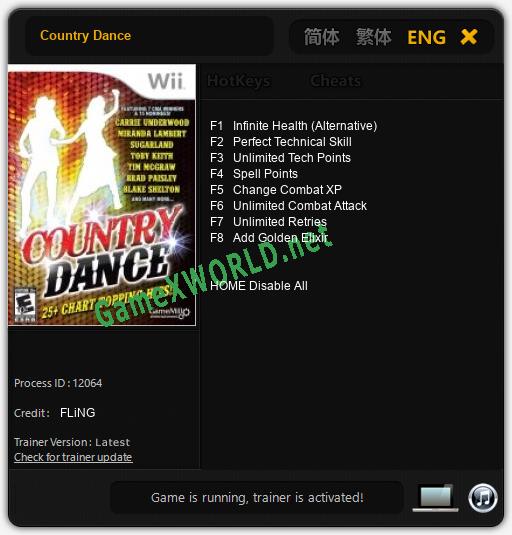Screen dimensions: 512x535
Task: Open the Check for trainer update link
Action: (x=73, y=457)
